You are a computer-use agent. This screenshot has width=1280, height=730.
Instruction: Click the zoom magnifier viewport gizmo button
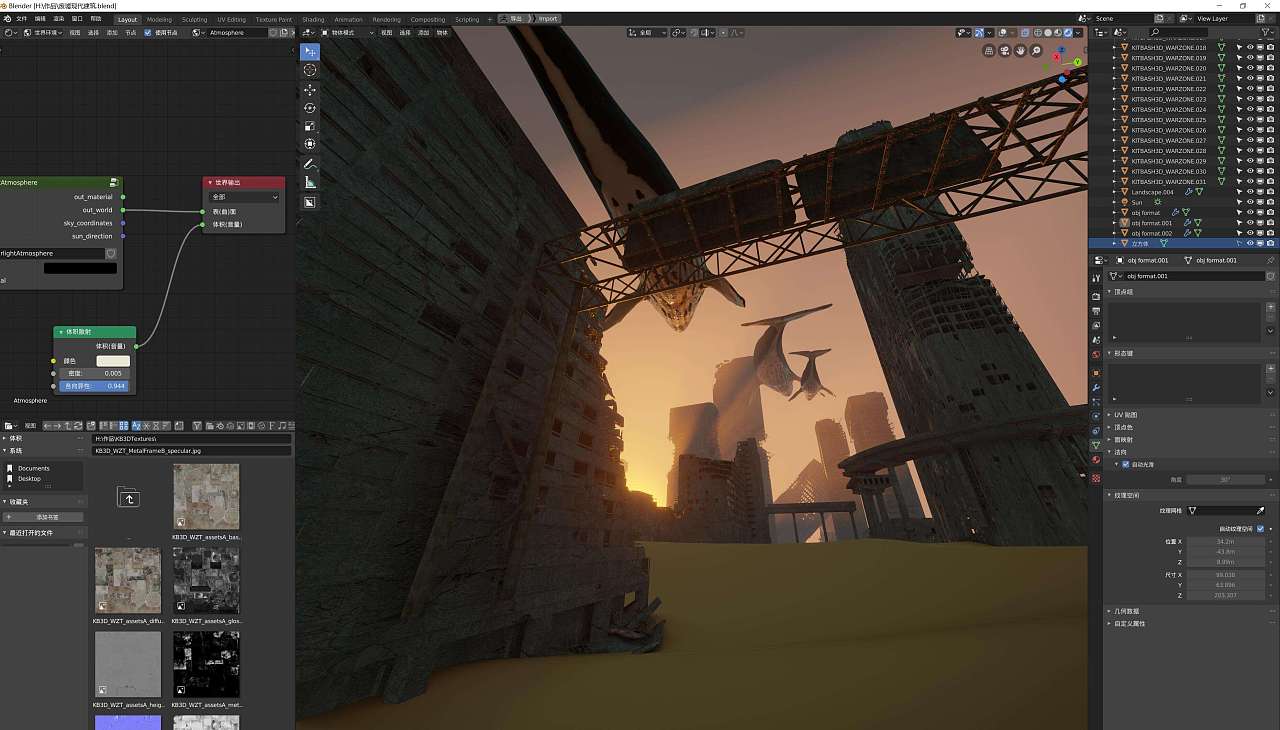[1037, 51]
